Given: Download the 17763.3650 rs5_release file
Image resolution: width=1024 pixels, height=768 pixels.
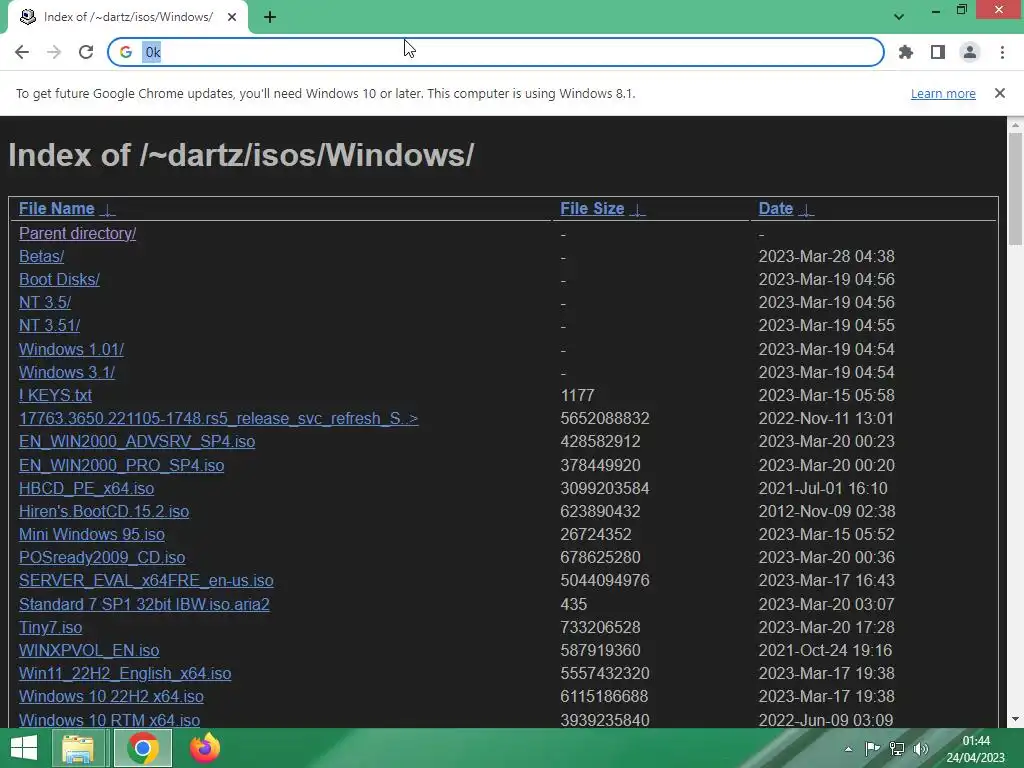Looking at the screenshot, I should point(218,418).
